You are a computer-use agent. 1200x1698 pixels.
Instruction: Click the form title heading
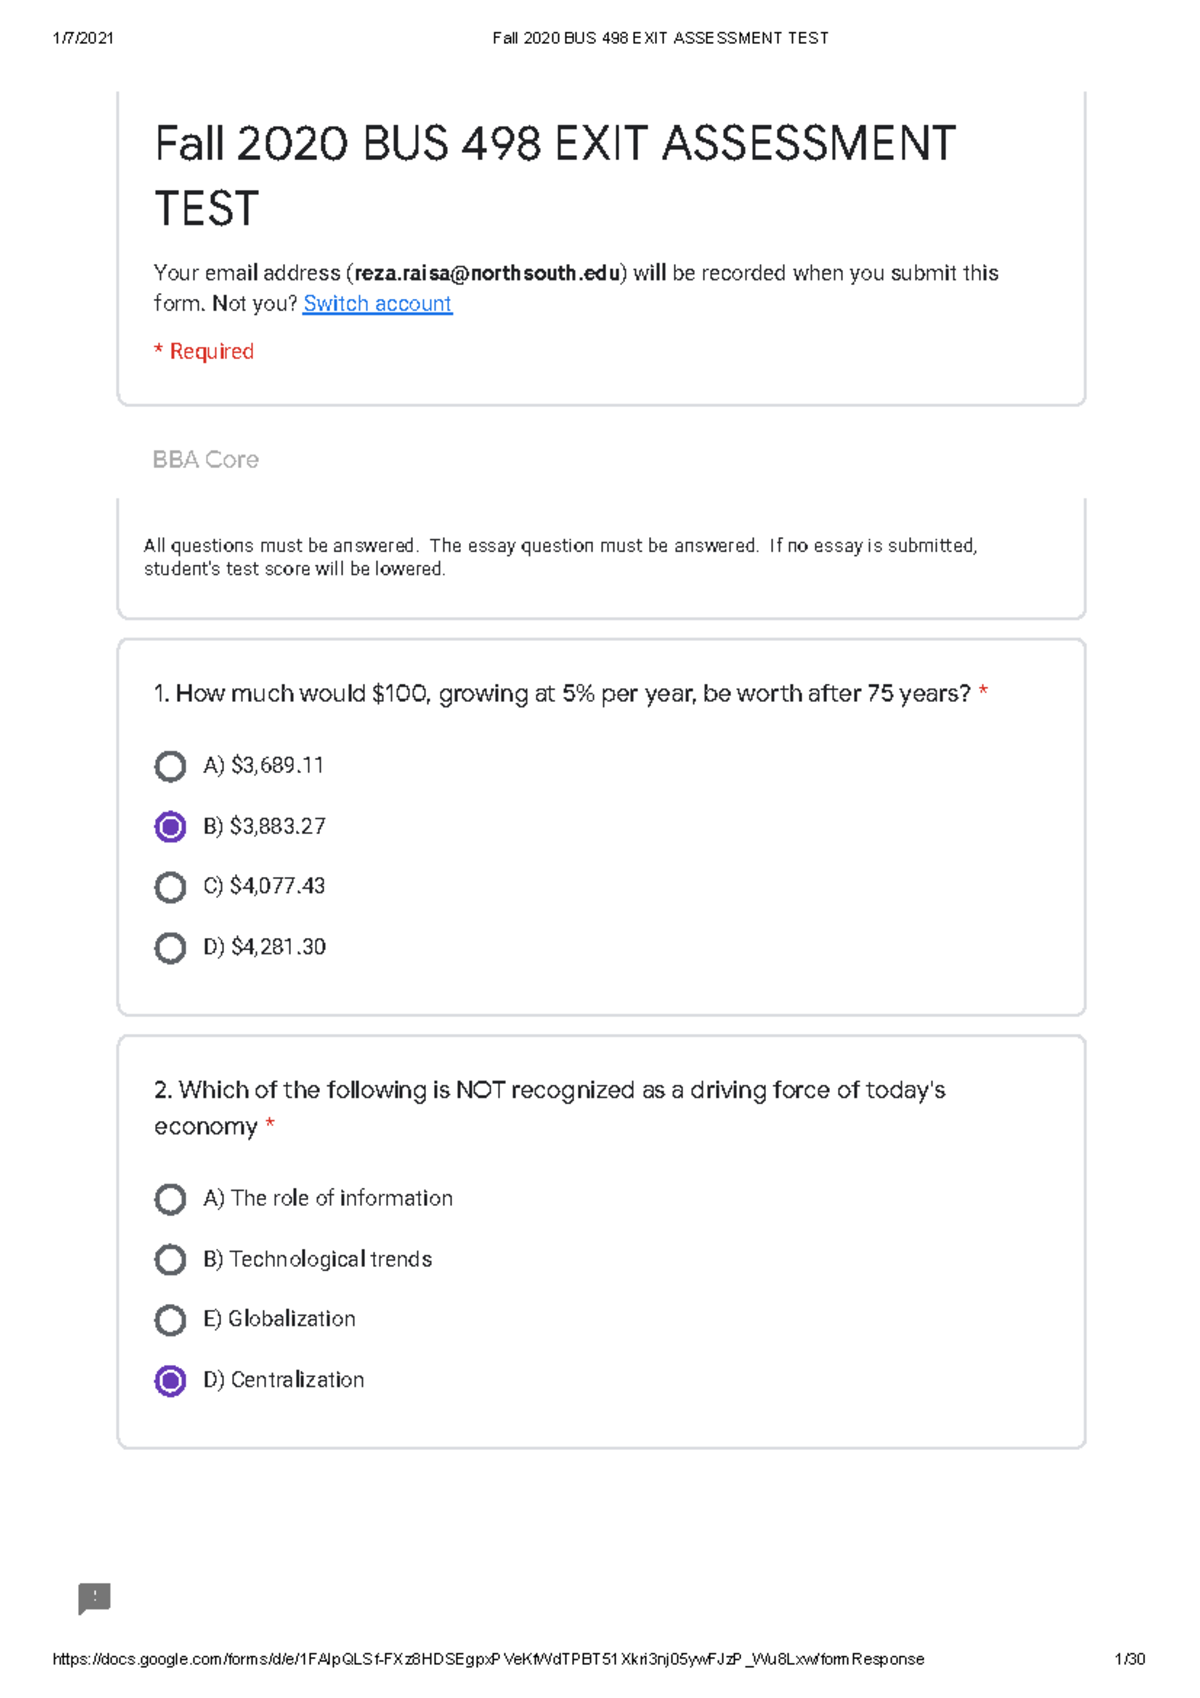pyautogui.click(x=555, y=176)
